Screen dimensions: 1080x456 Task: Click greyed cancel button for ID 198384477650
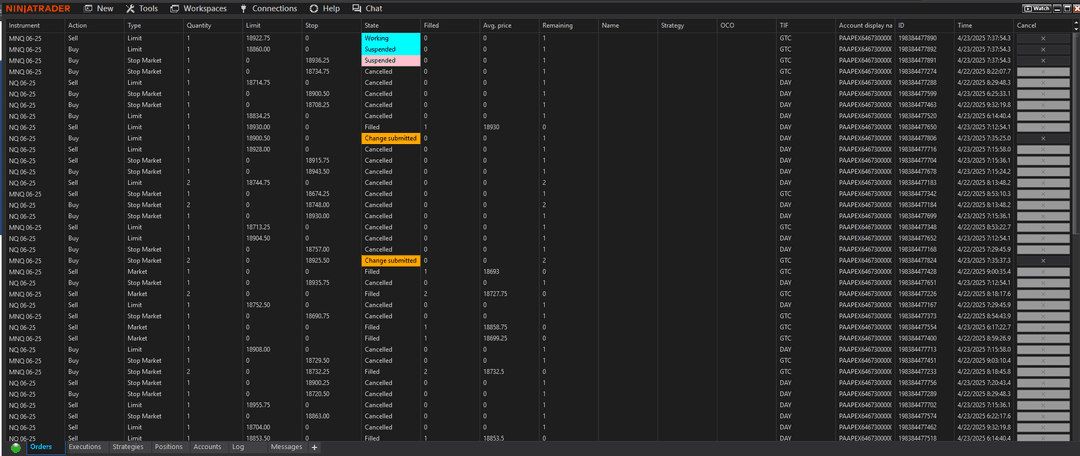click(1043, 127)
